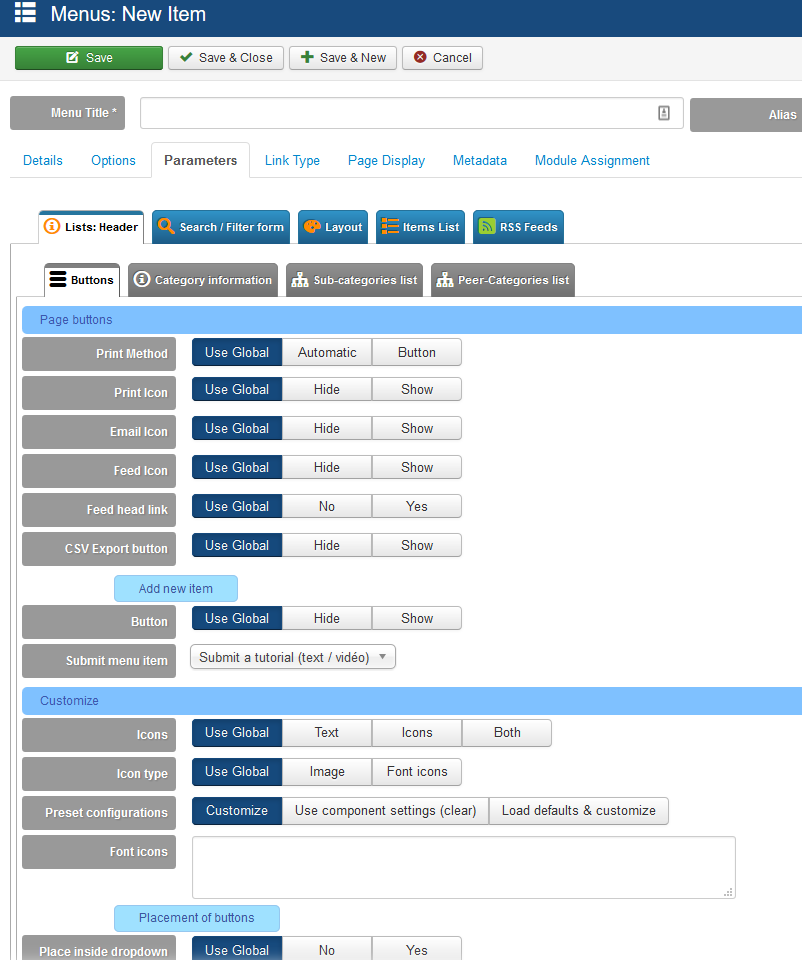Choose Hide for CSV Export button
The width and height of the screenshot is (802, 960).
[327, 545]
